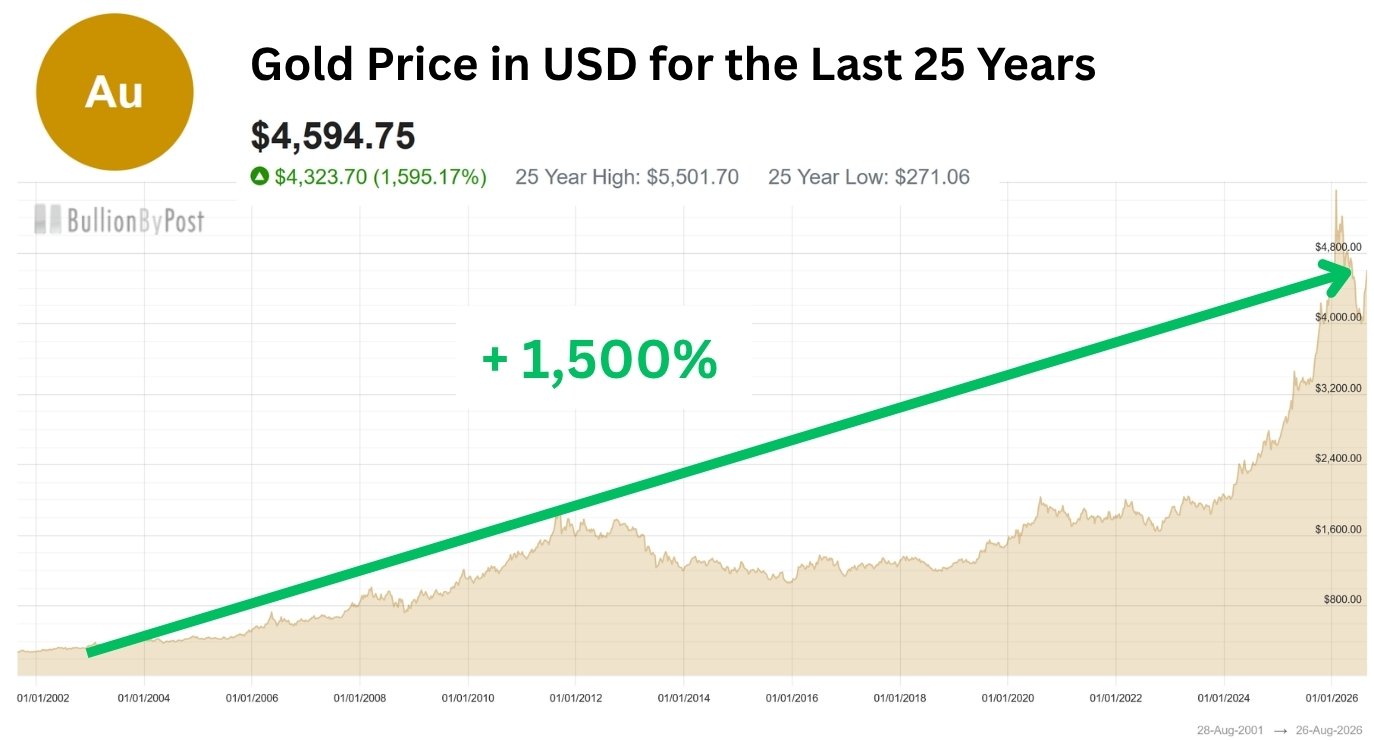Click the 25 Year High: $5,501.70 label
The image size is (1374, 740).
coord(627,177)
